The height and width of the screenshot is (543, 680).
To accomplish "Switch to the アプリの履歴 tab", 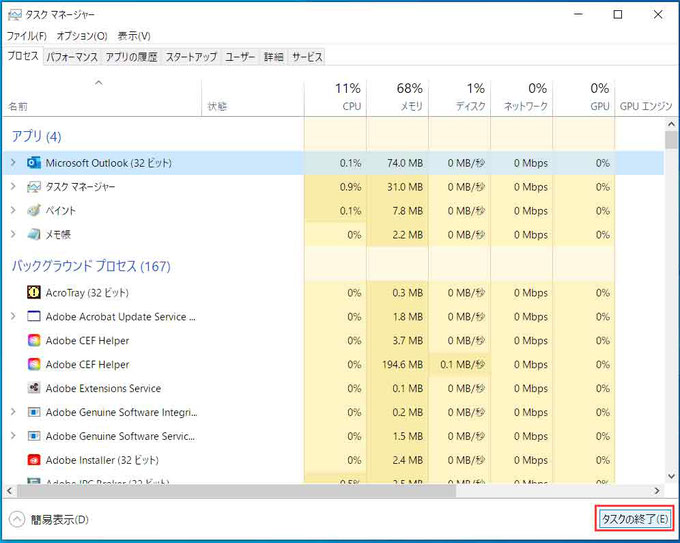I will point(131,57).
